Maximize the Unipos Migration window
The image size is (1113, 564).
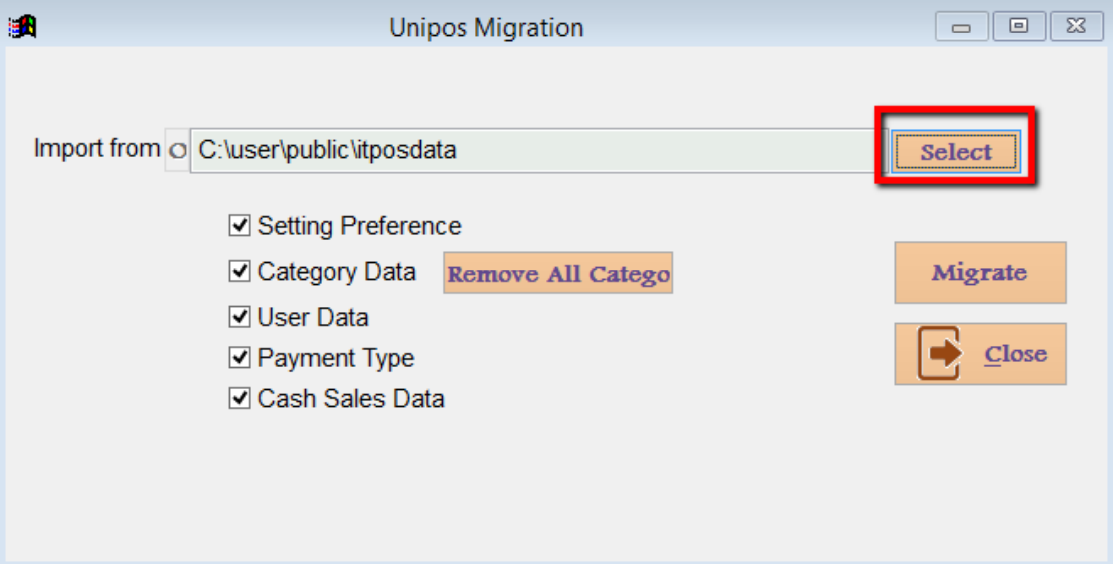1019,27
